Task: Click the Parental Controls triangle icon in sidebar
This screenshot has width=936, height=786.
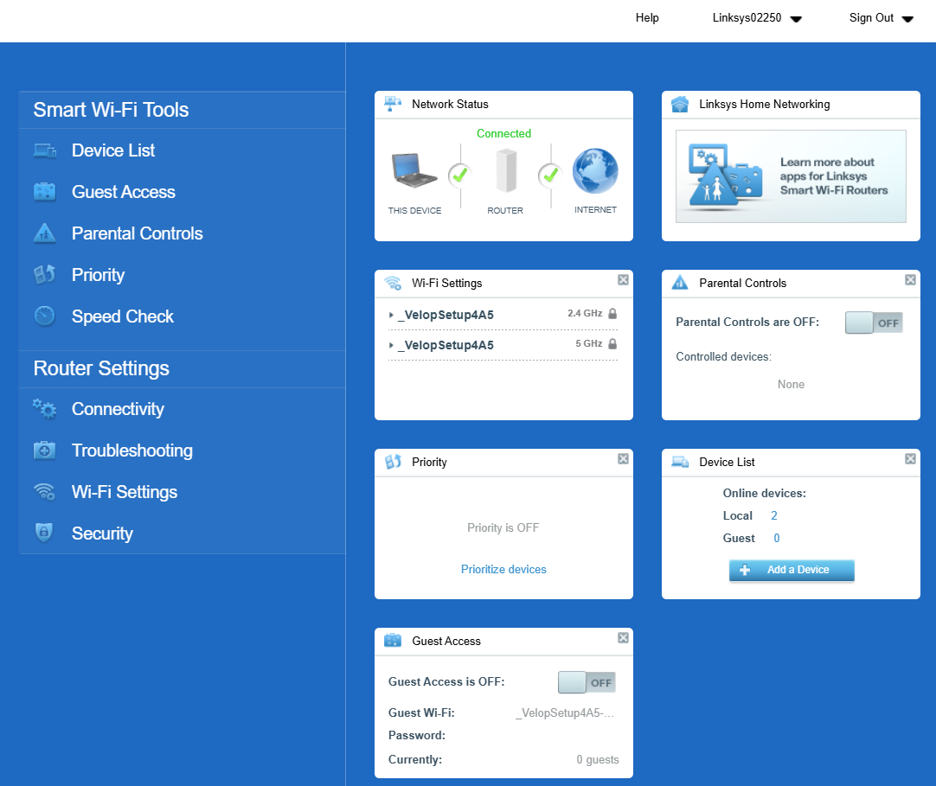Action: click(45, 233)
